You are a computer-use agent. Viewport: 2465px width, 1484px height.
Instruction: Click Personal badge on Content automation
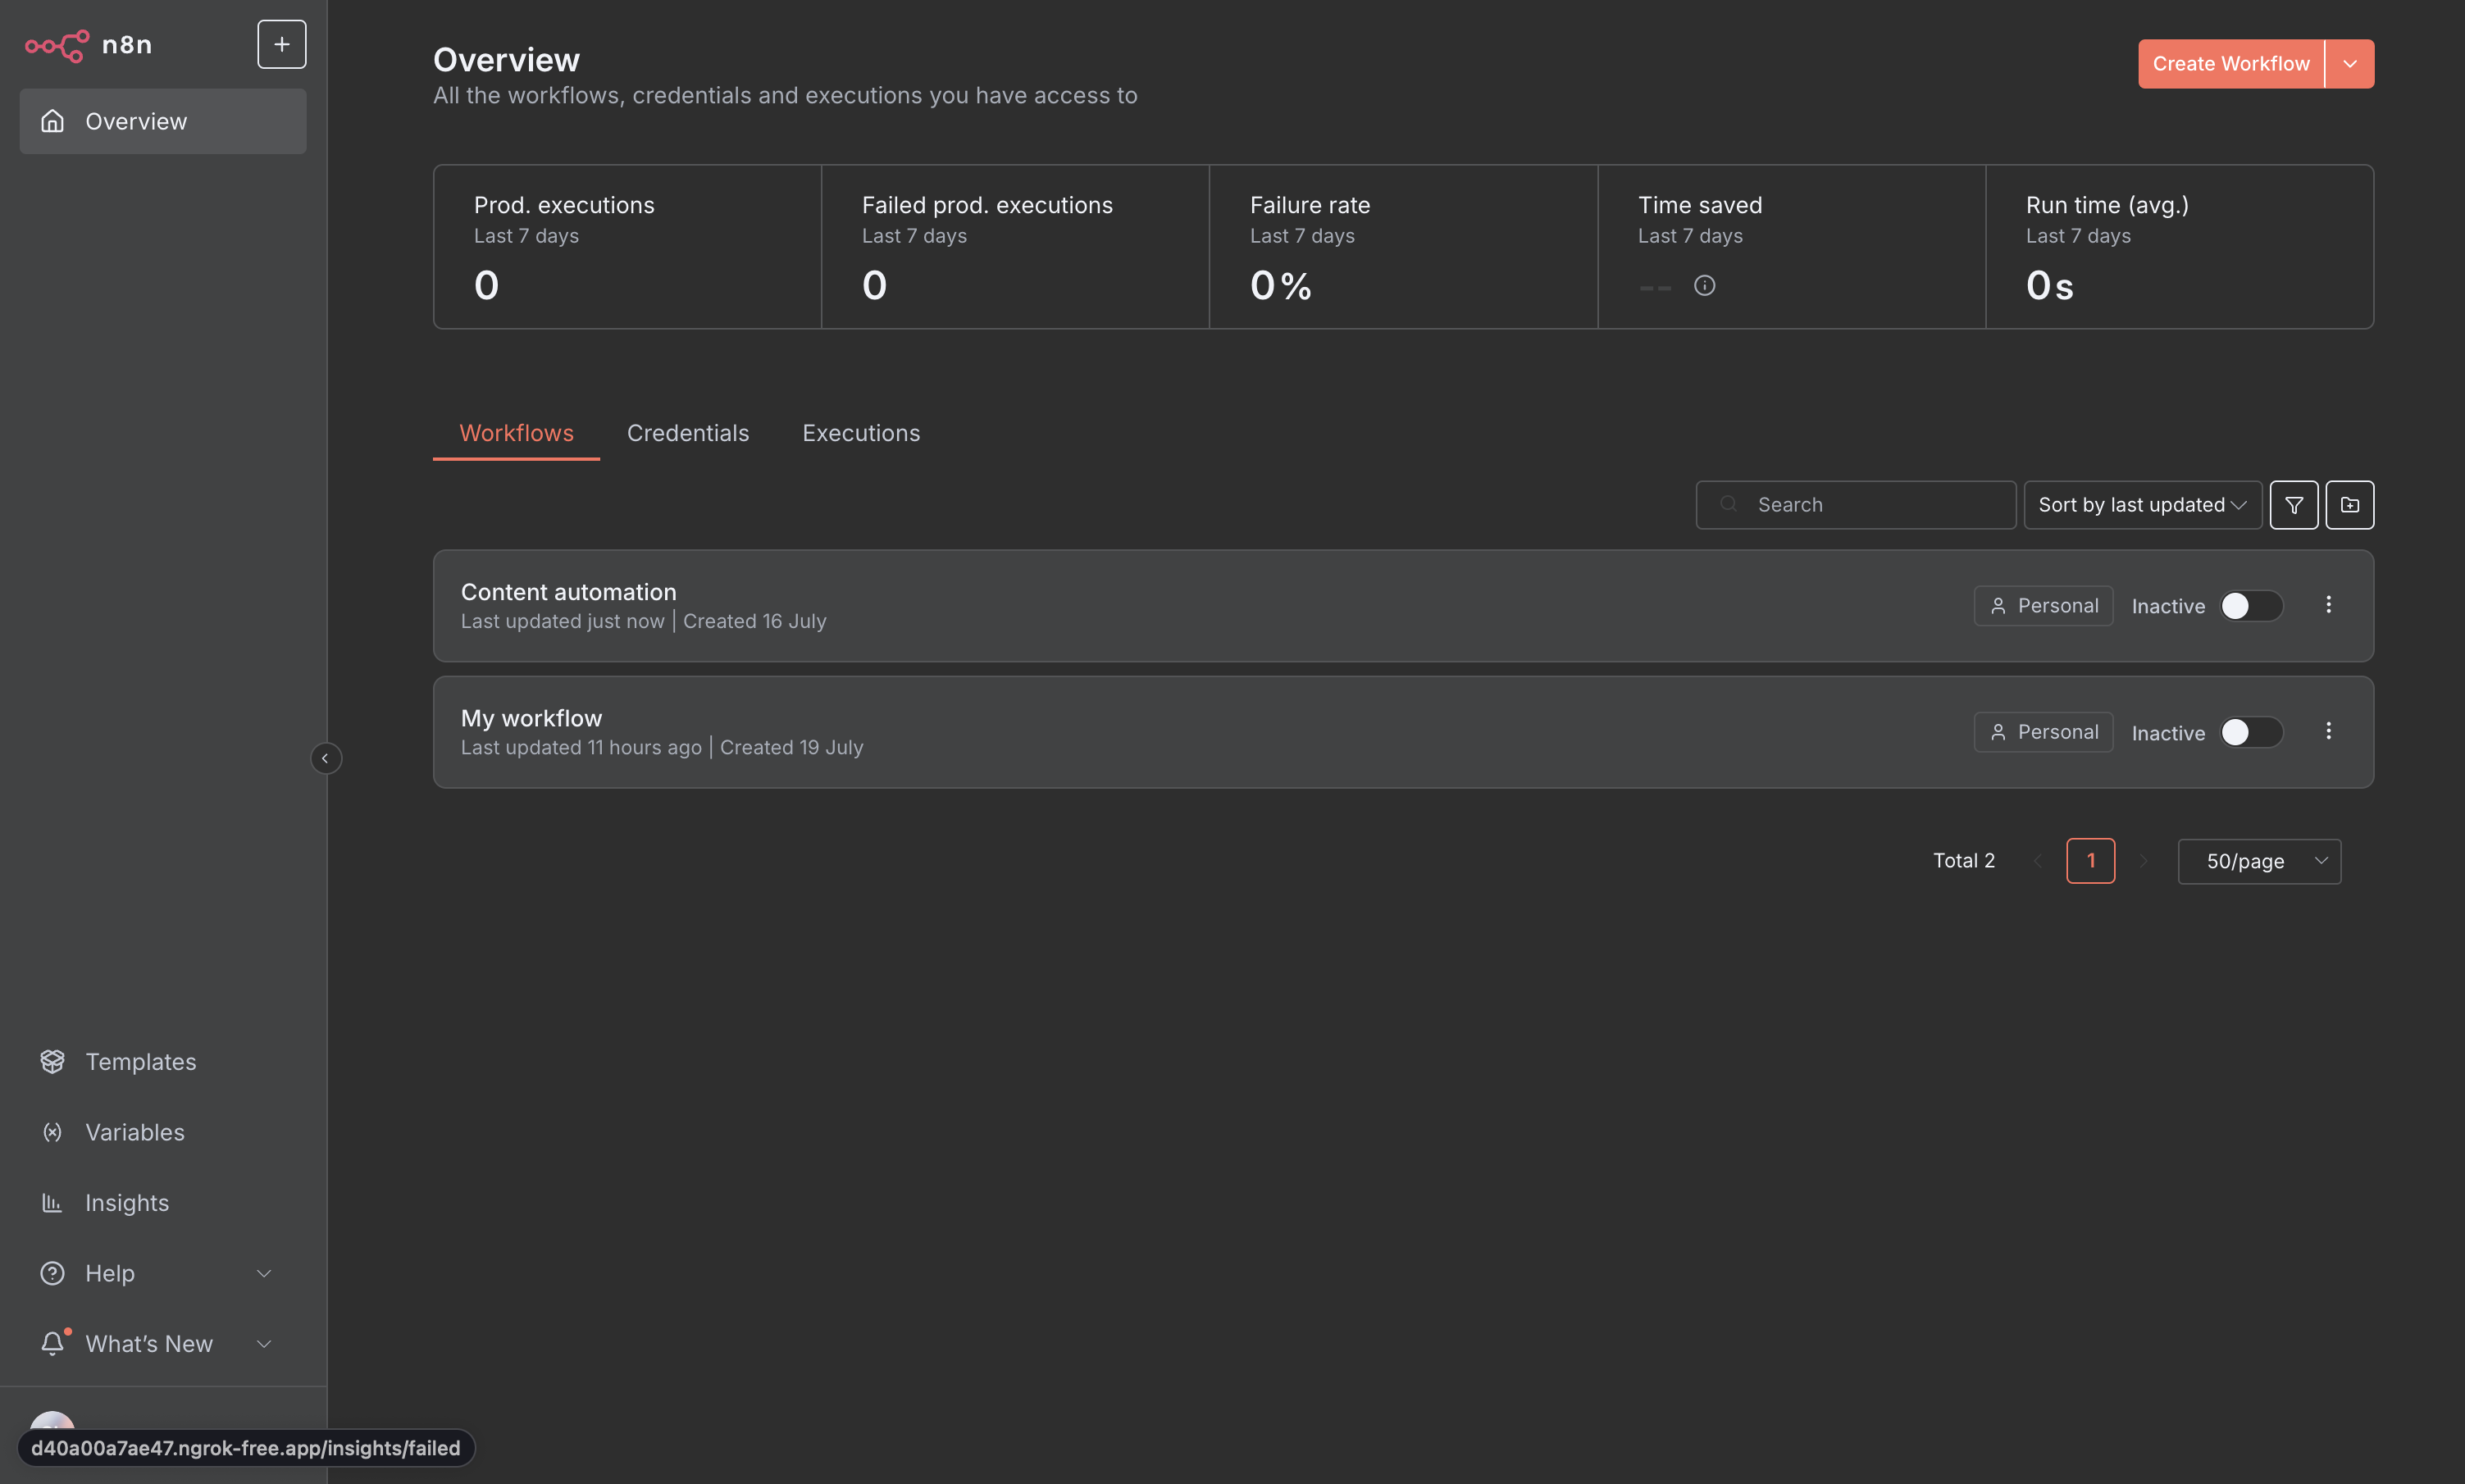[x=2043, y=606]
